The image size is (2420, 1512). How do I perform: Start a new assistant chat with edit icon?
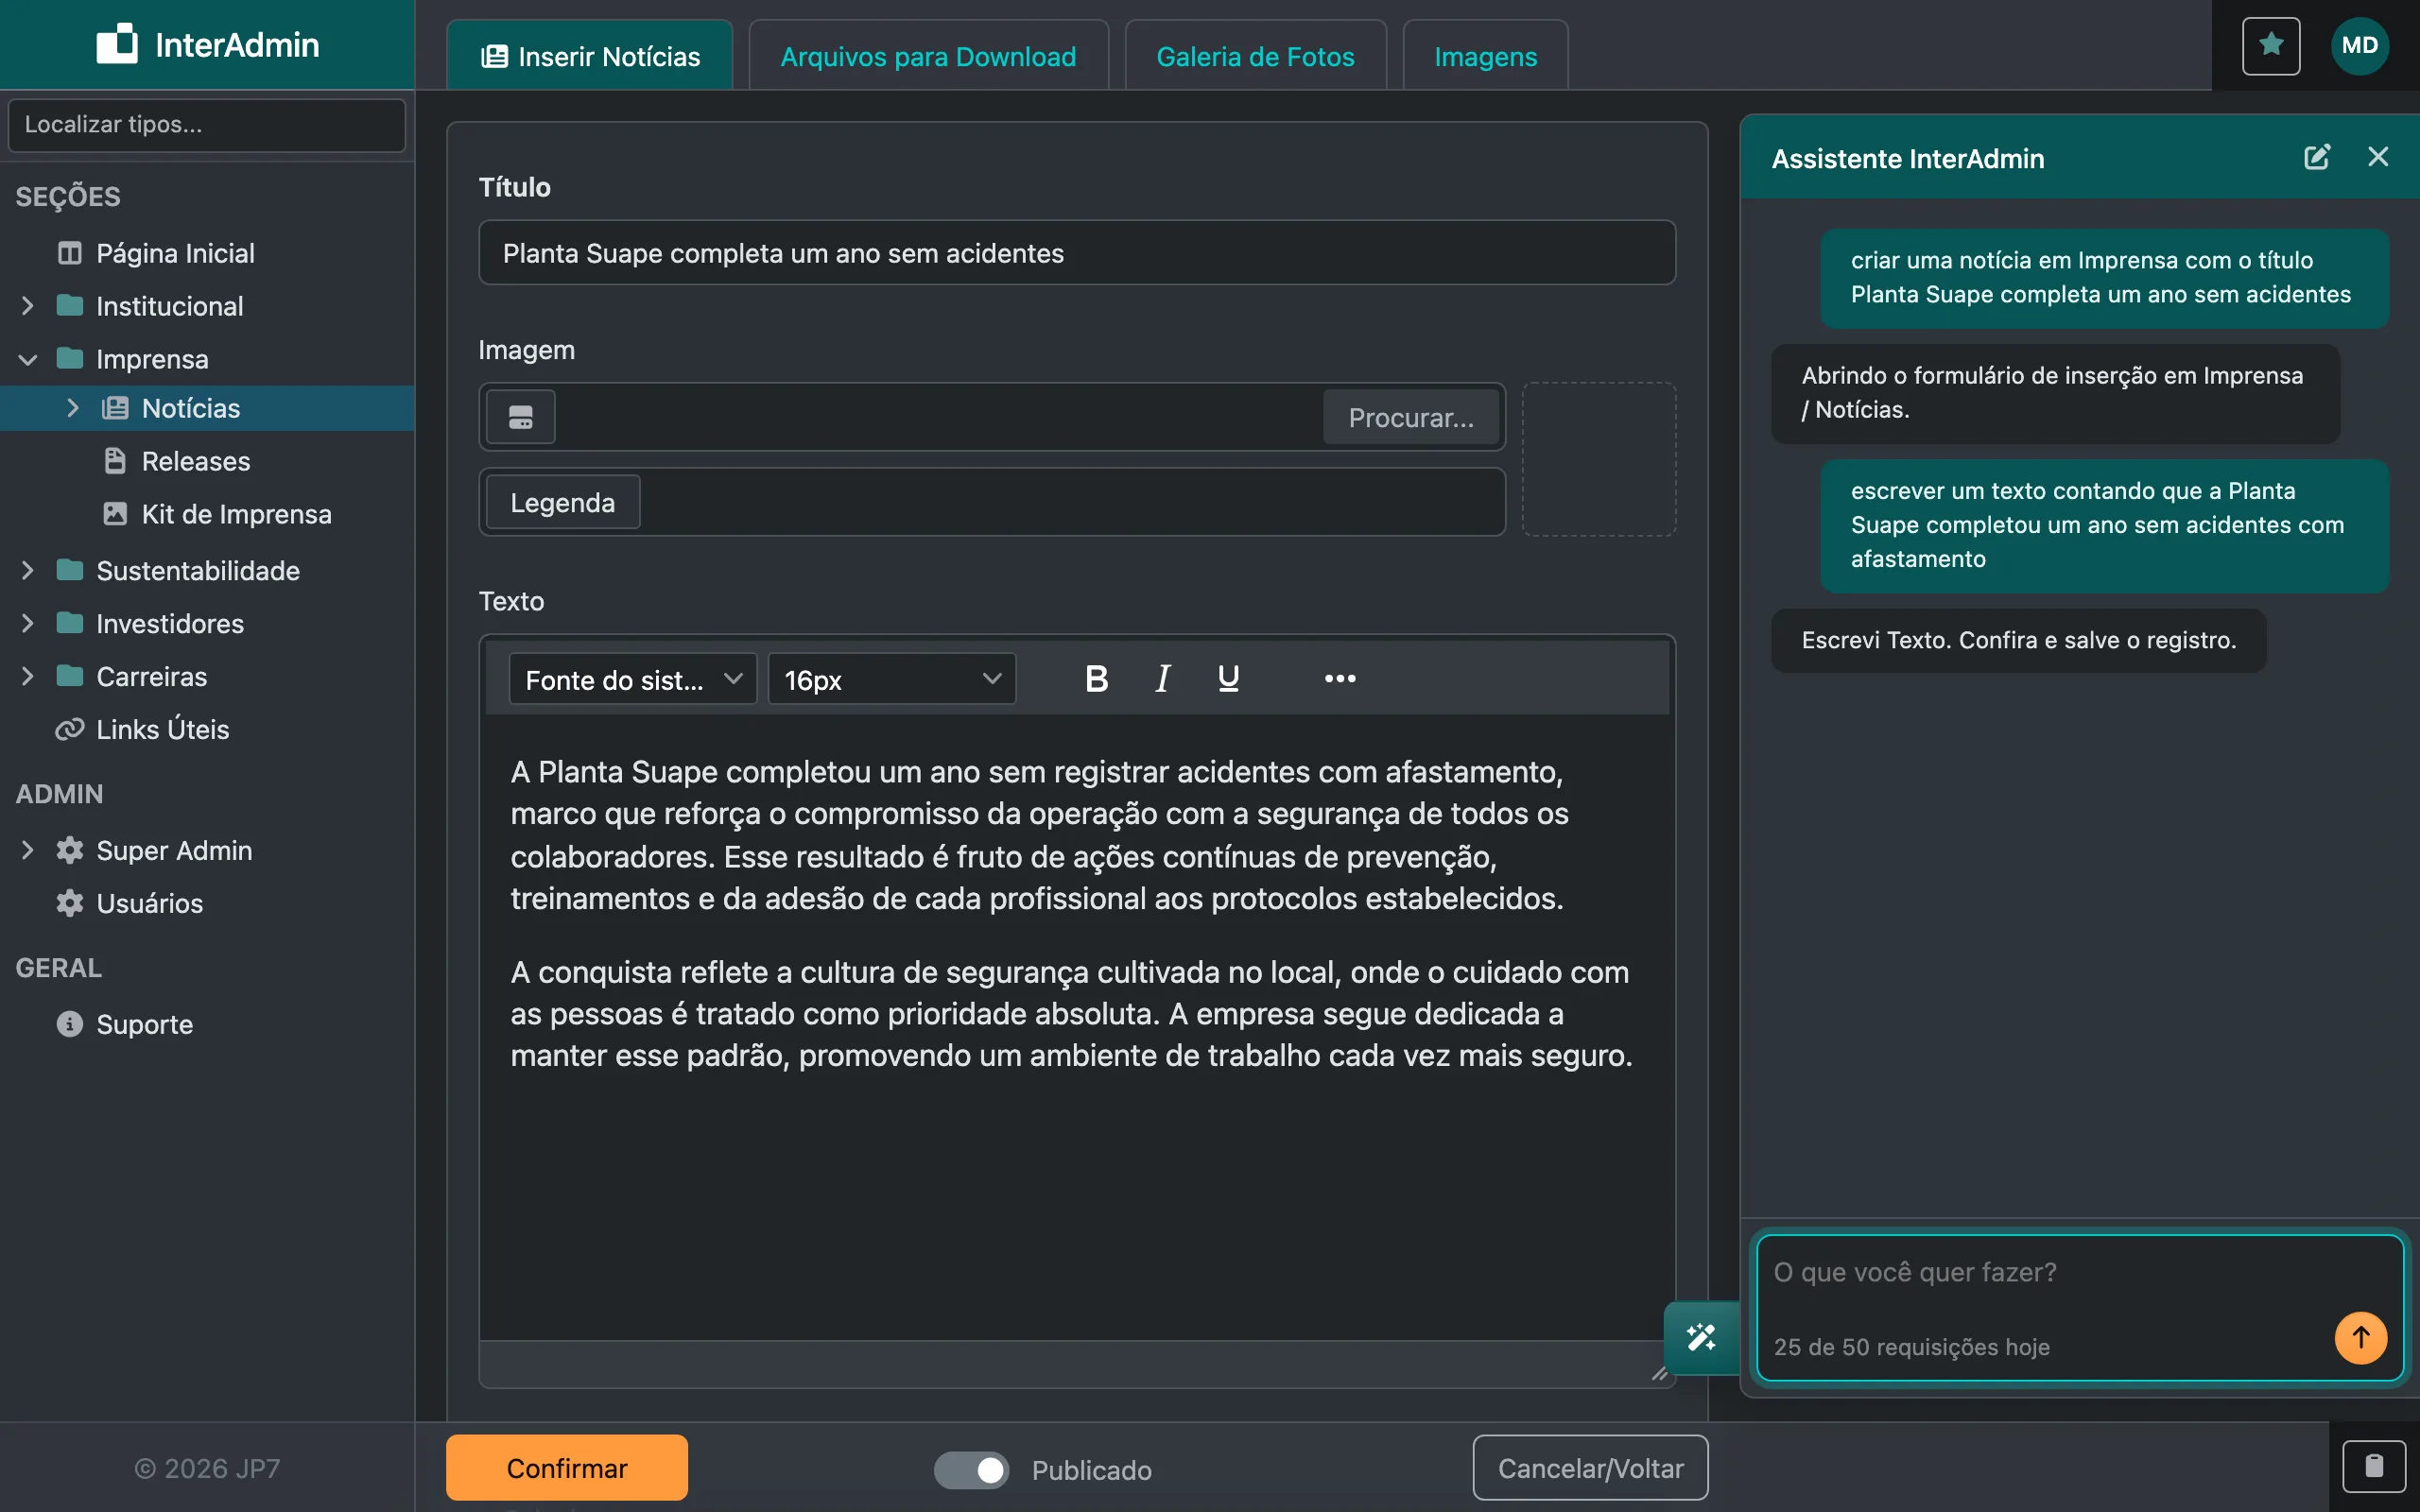click(2317, 157)
